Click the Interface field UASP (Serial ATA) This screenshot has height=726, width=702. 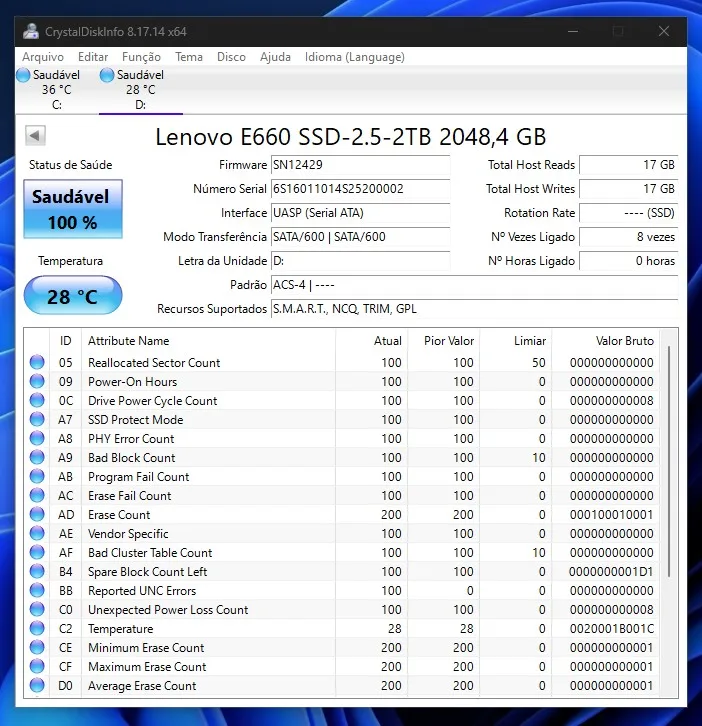360,213
